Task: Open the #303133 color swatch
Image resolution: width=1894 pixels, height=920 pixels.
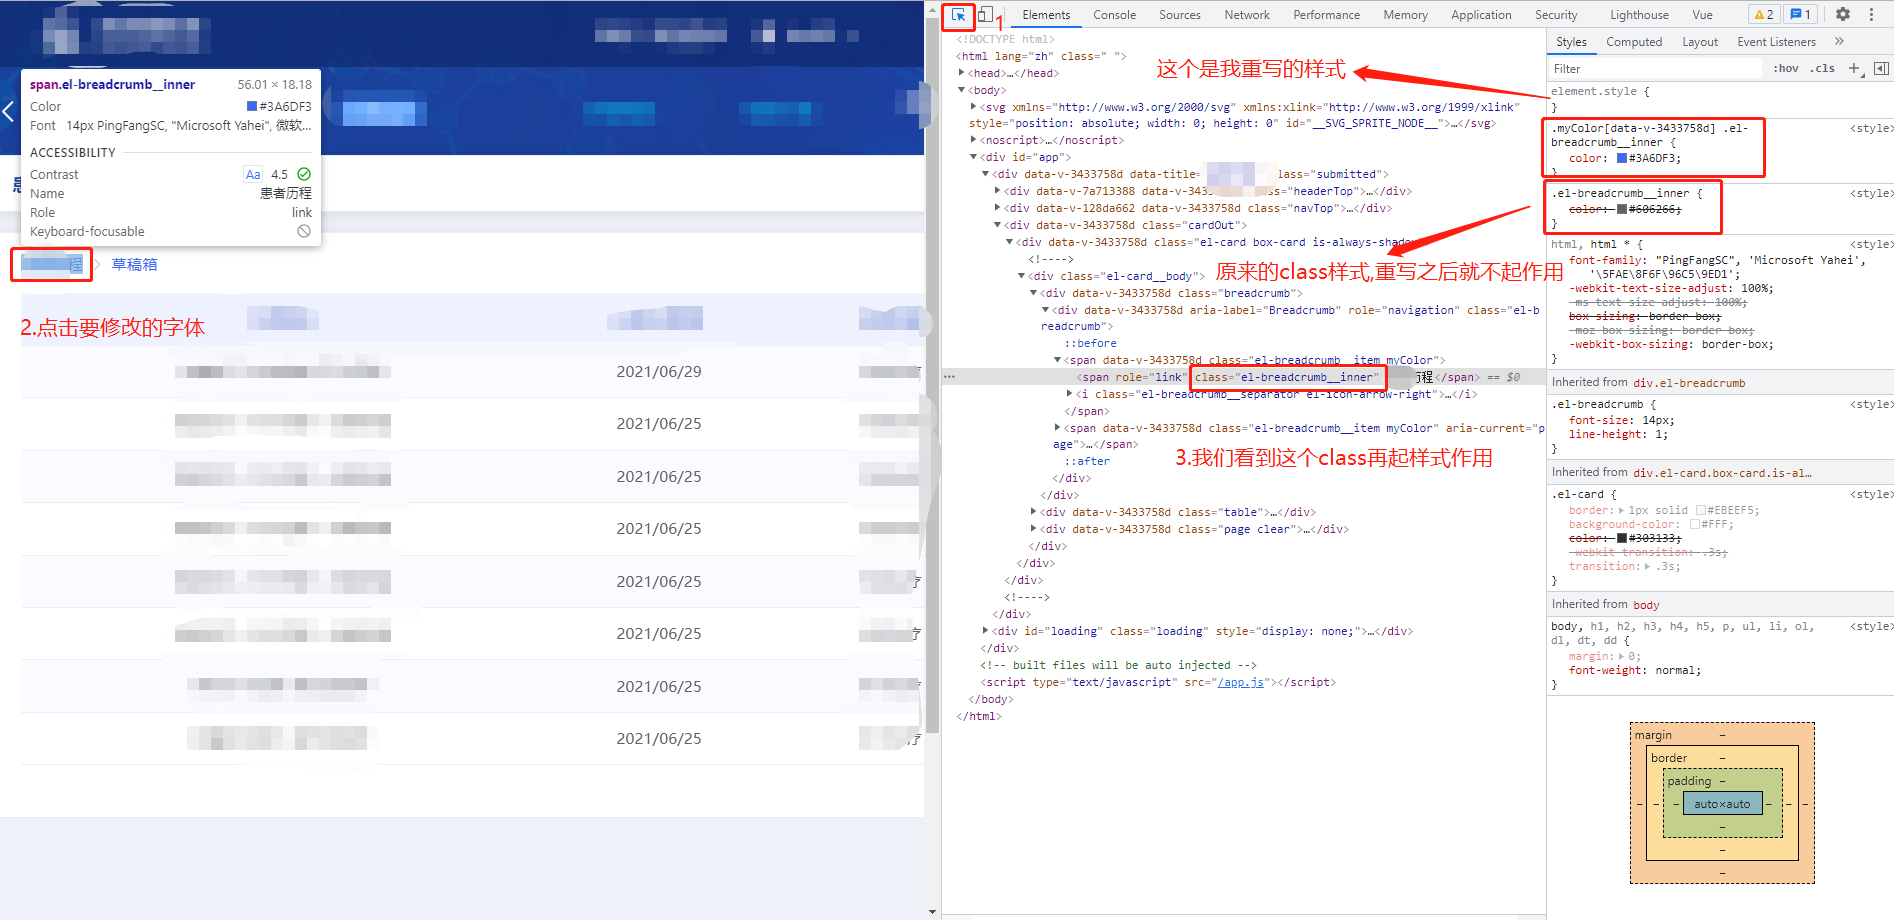Action: [1622, 538]
